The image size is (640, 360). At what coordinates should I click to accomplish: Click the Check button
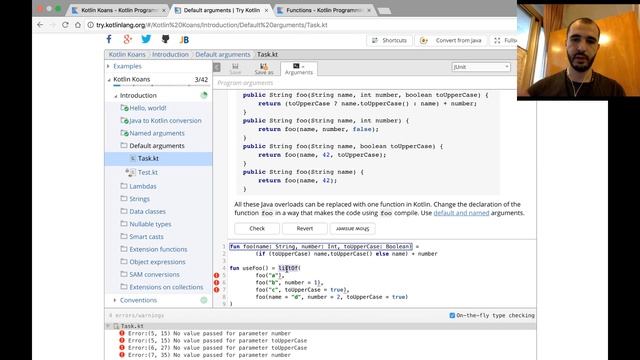pos(257,229)
